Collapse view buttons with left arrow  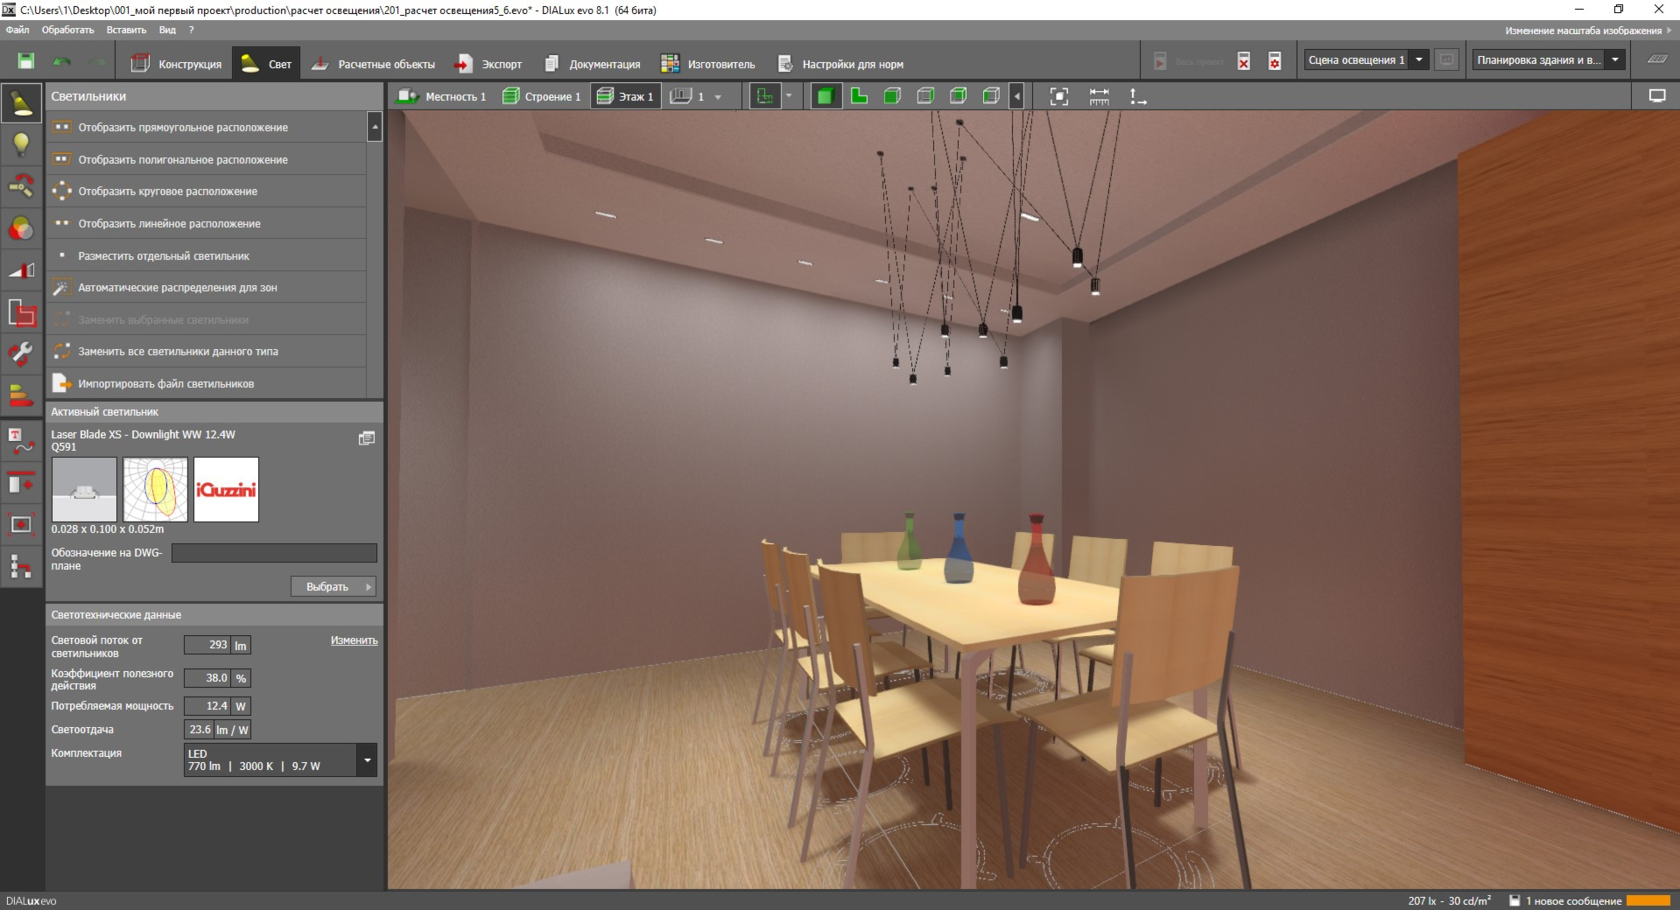coord(1017,96)
